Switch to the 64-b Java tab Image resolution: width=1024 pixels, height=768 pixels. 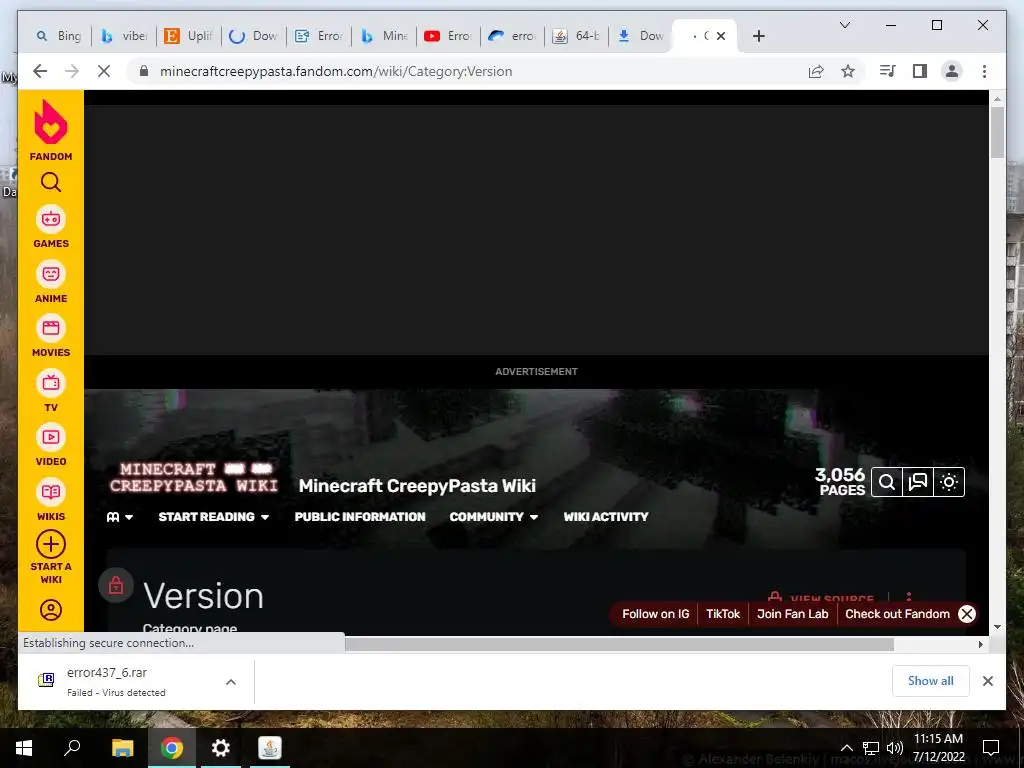click(576, 36)
